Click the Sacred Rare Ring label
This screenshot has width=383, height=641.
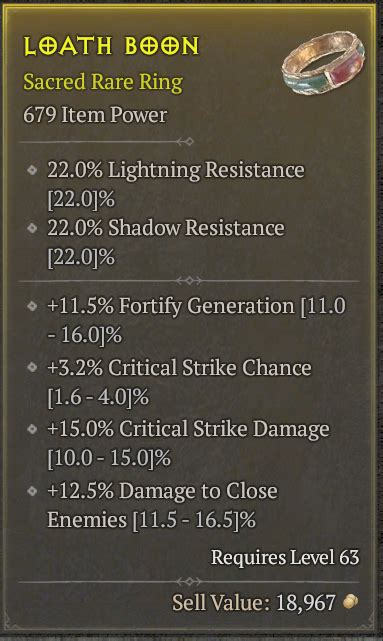[x=103, y=82]
